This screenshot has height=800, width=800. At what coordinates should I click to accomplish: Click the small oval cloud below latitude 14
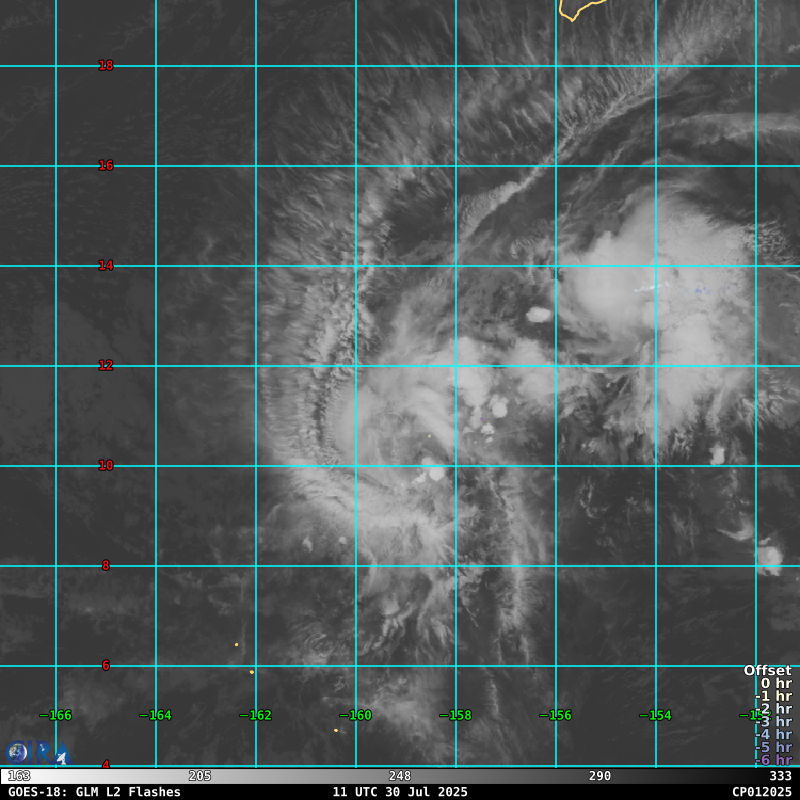pos(539,314)
